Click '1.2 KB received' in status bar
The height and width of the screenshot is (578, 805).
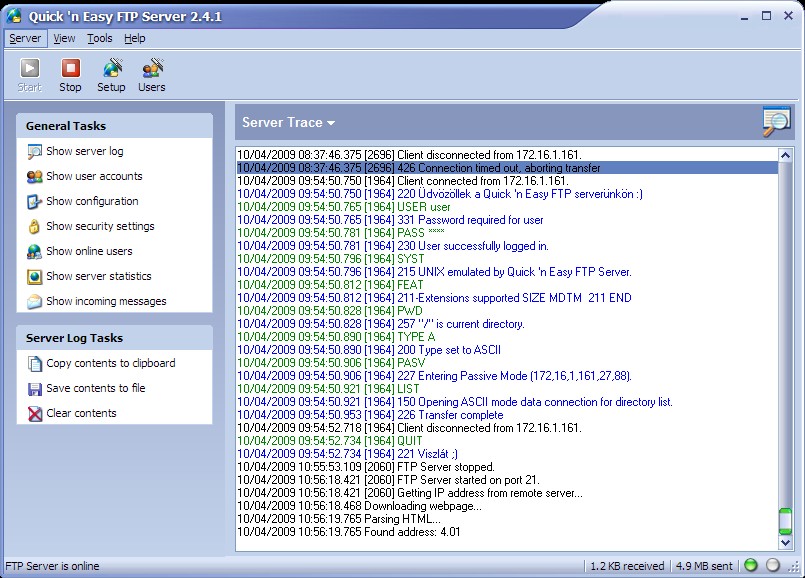[x=627, y=566]
